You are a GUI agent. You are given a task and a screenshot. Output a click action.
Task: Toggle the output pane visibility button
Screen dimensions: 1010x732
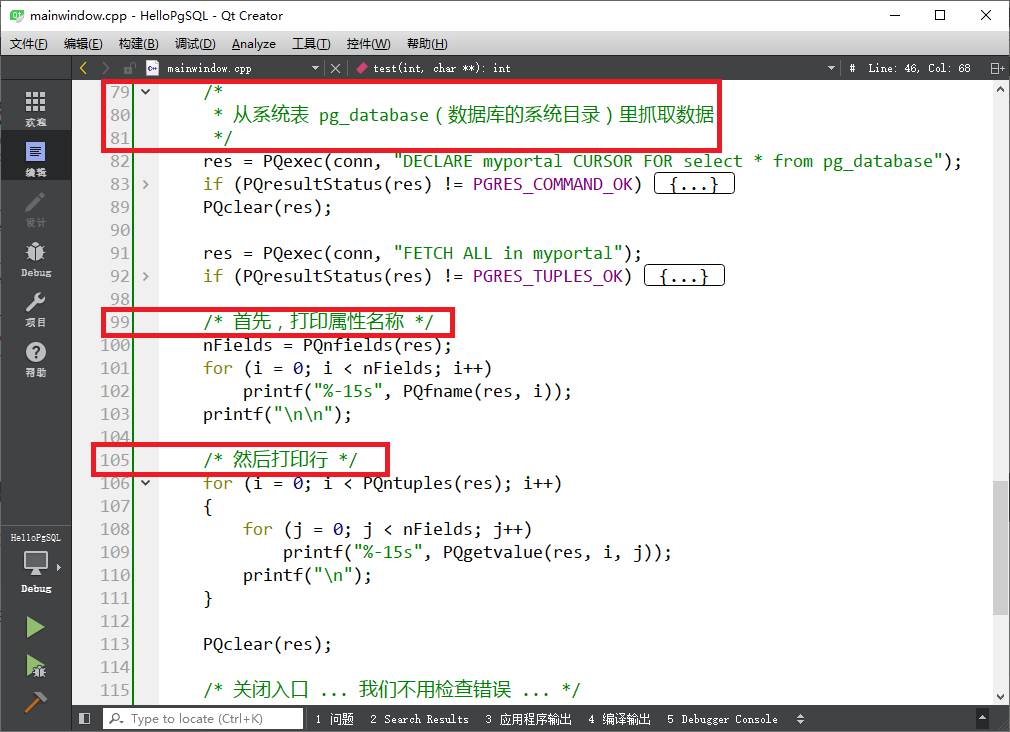point(85,718)
